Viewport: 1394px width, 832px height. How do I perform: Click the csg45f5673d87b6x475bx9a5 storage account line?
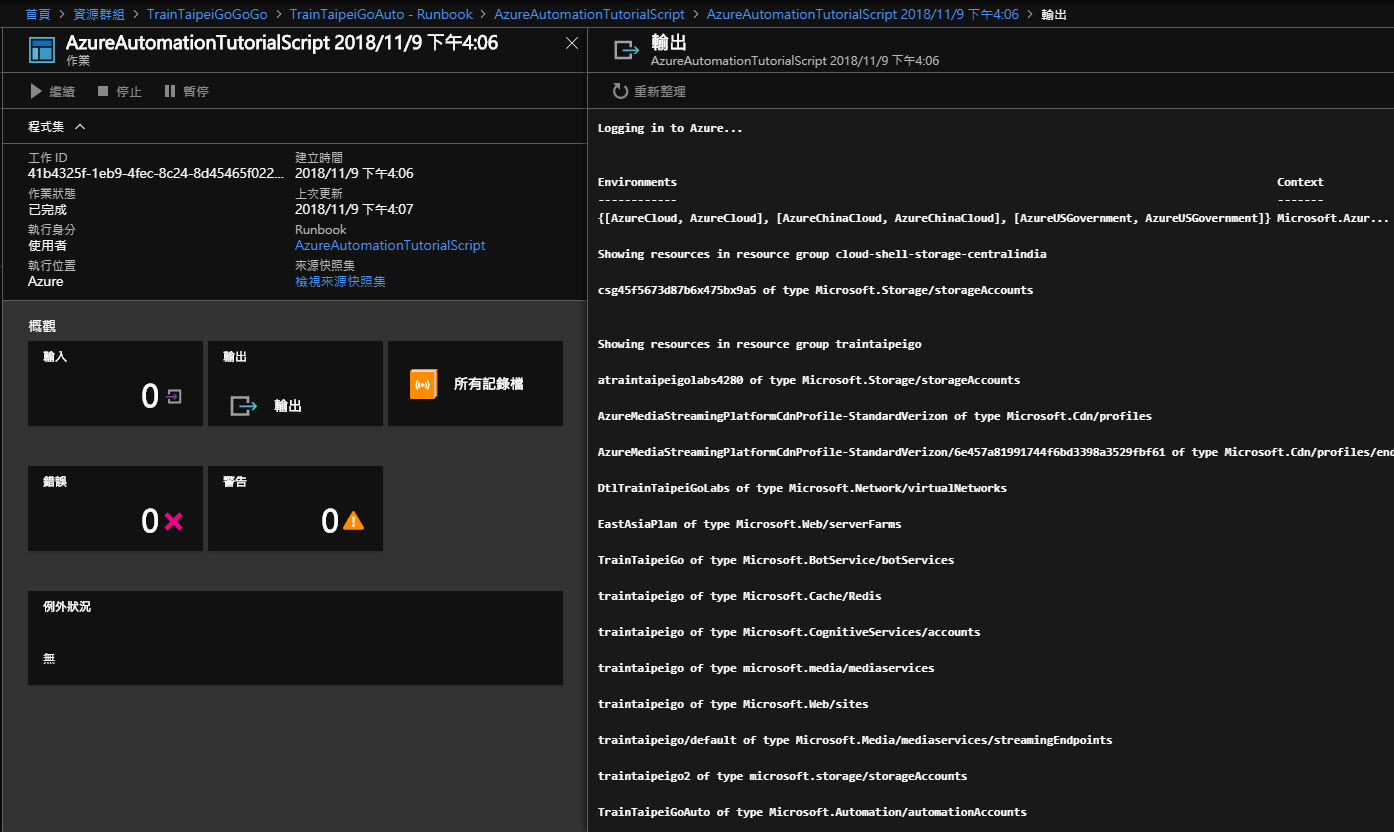815,290
